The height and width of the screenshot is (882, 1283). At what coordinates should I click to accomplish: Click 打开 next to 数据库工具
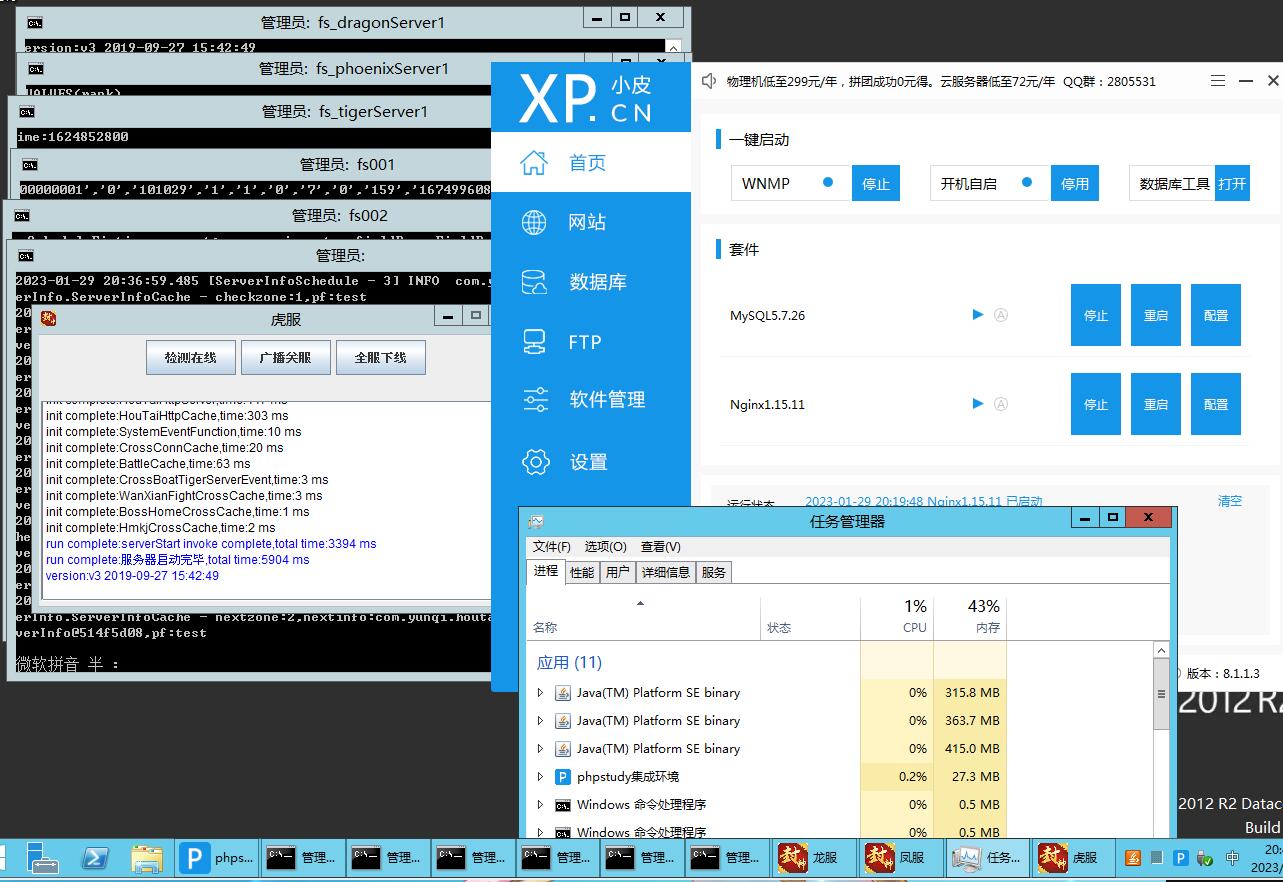tap(1232, 184)
